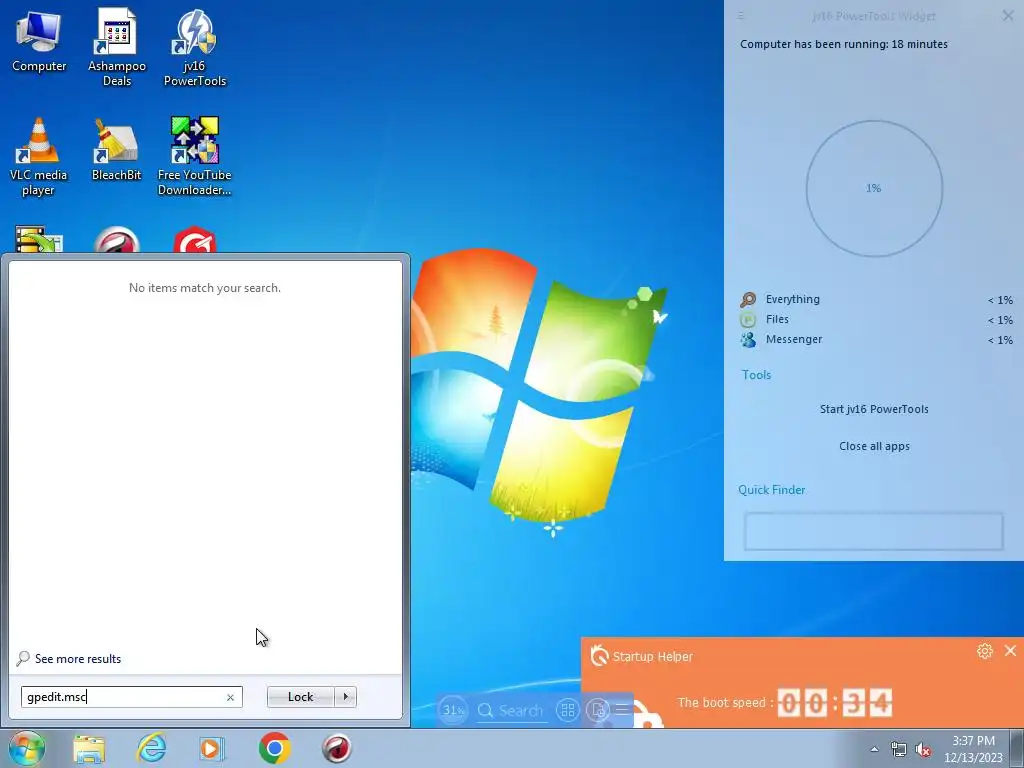Click the Start menu search box
Screen dimensions: 1024x768
131,697
